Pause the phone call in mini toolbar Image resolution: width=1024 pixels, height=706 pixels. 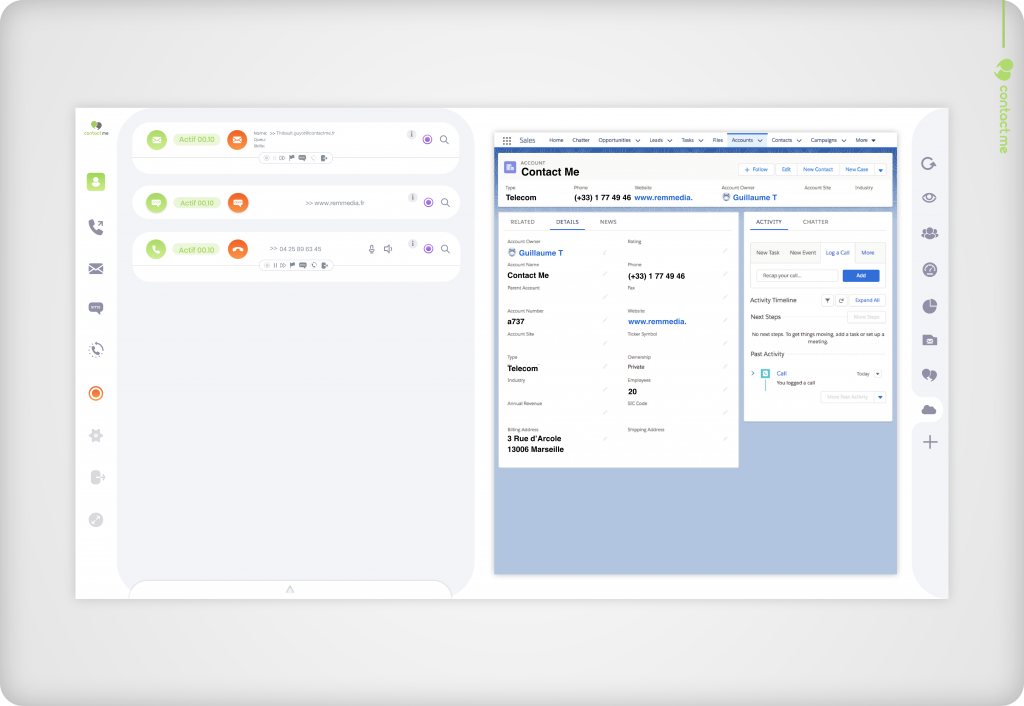tap(275, 265)
